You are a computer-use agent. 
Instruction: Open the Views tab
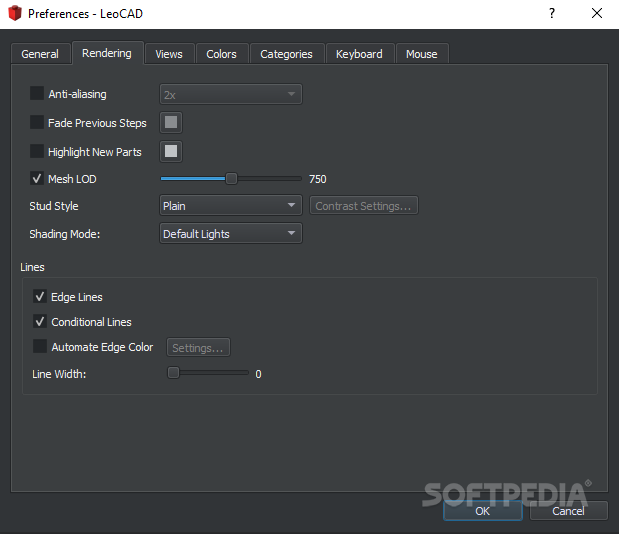(x=169, y=54)
